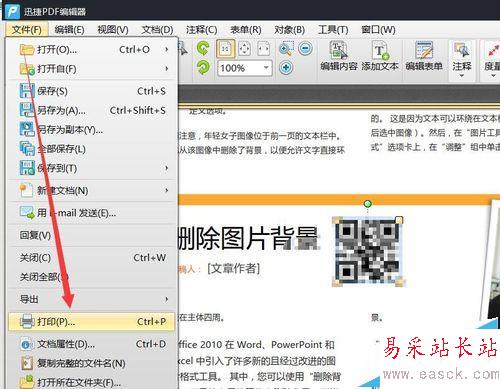Click the 编辑内容 tool button

point(339,56)
